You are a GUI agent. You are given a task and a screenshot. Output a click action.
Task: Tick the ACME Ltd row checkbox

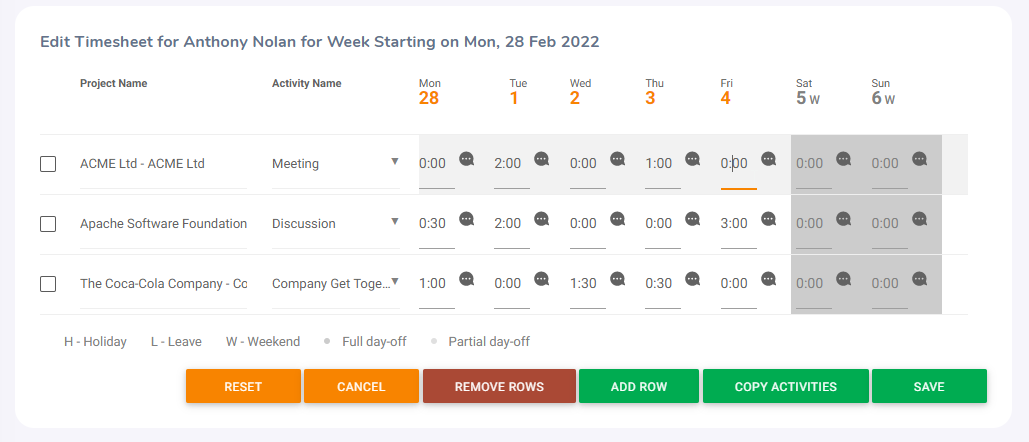[x=48, y=164]
